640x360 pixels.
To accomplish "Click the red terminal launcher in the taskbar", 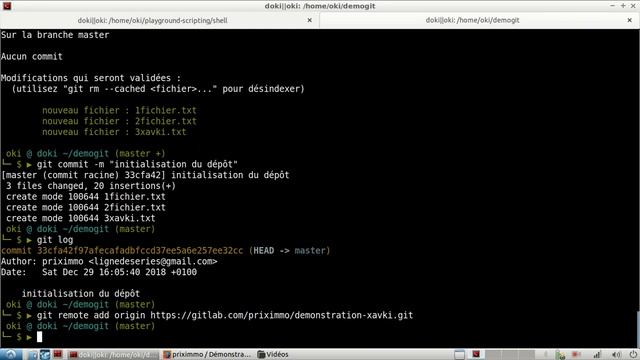I will pyautogui.click(x=58, y=354).
